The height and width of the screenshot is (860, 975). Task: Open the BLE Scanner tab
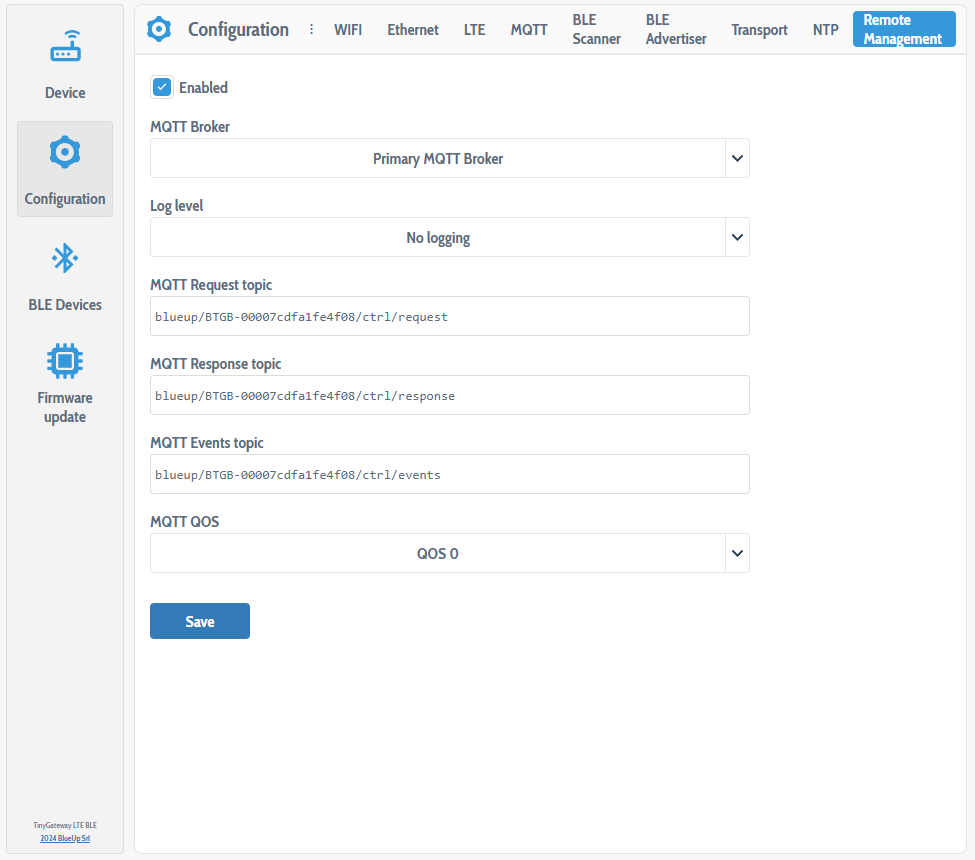tap(596, 29)
